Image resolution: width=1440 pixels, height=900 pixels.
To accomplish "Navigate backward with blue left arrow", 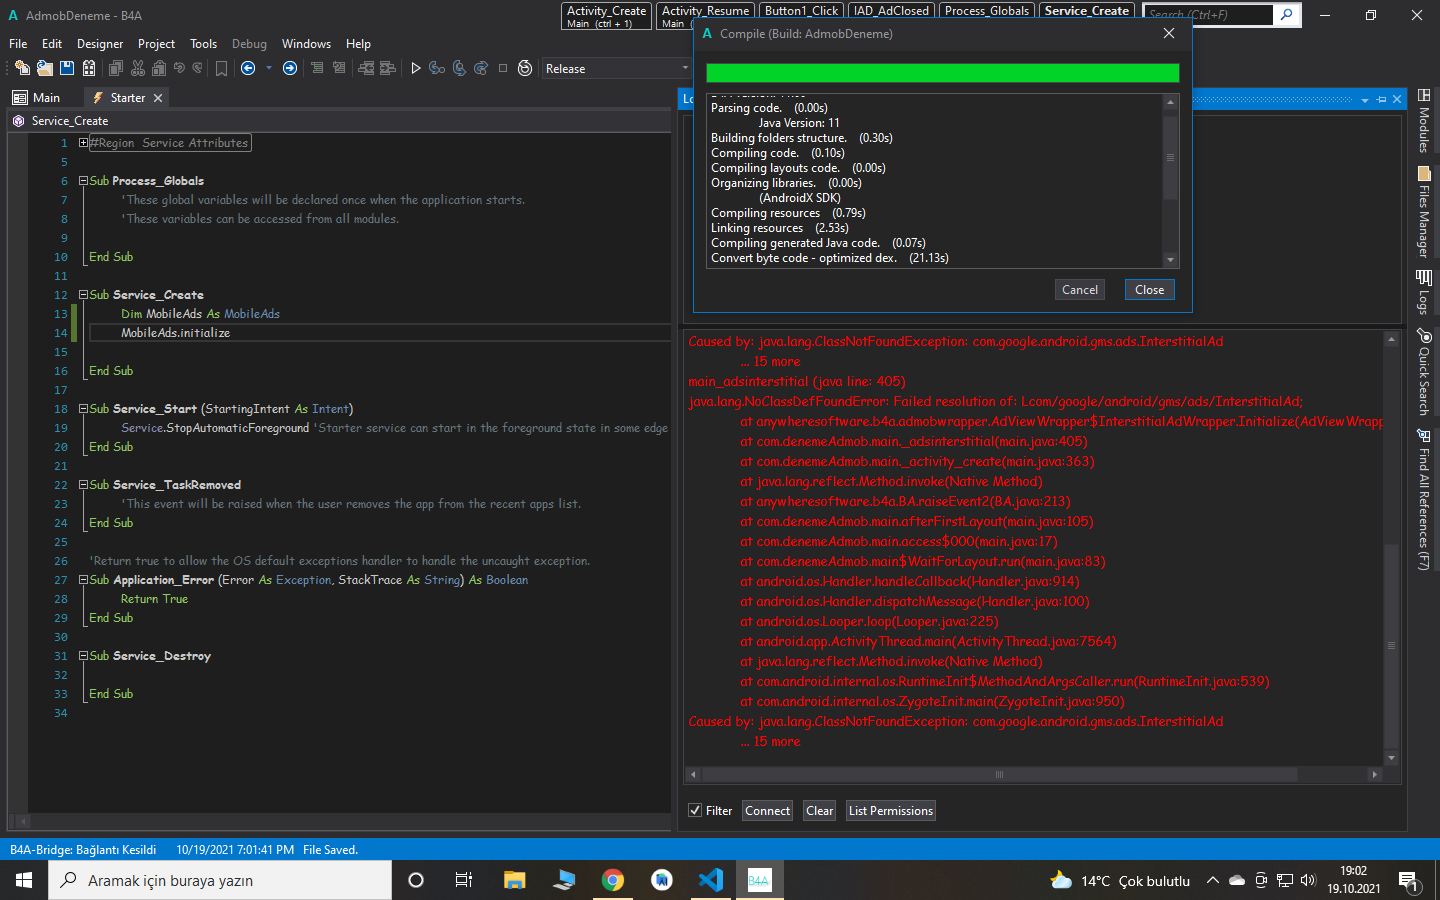I will point(248,68).
